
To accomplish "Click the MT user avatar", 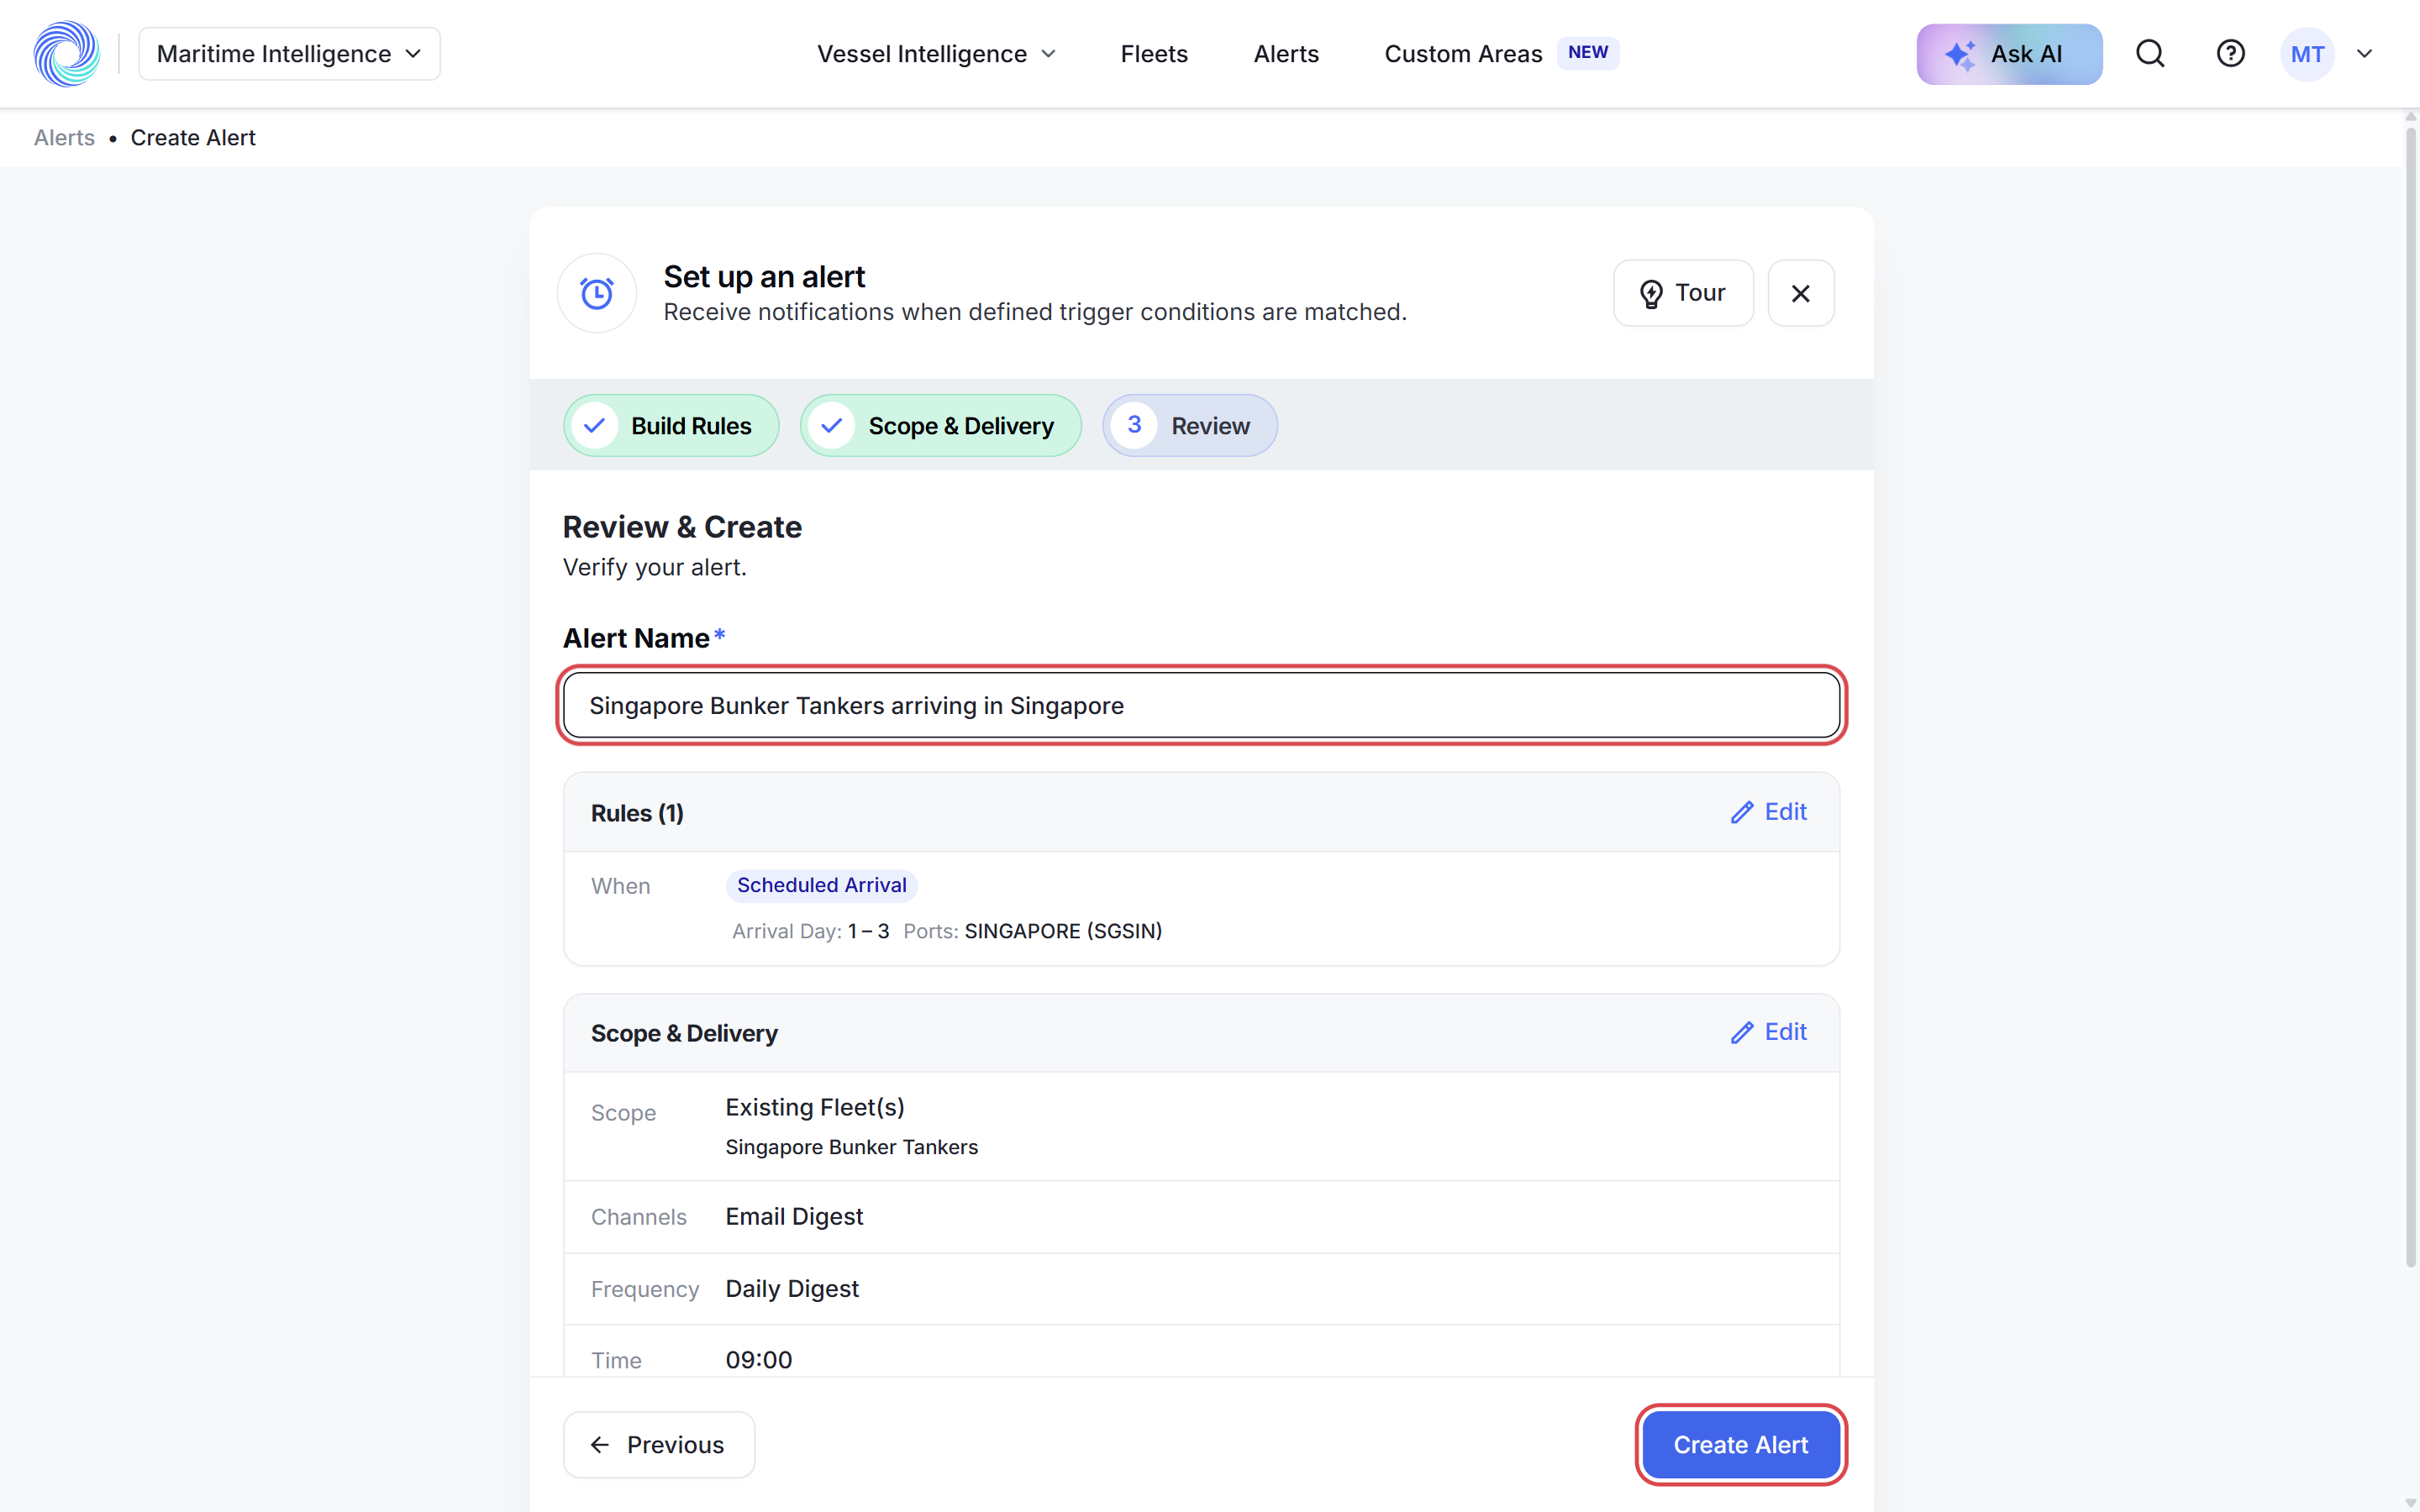I will (x=2307, y=54).
